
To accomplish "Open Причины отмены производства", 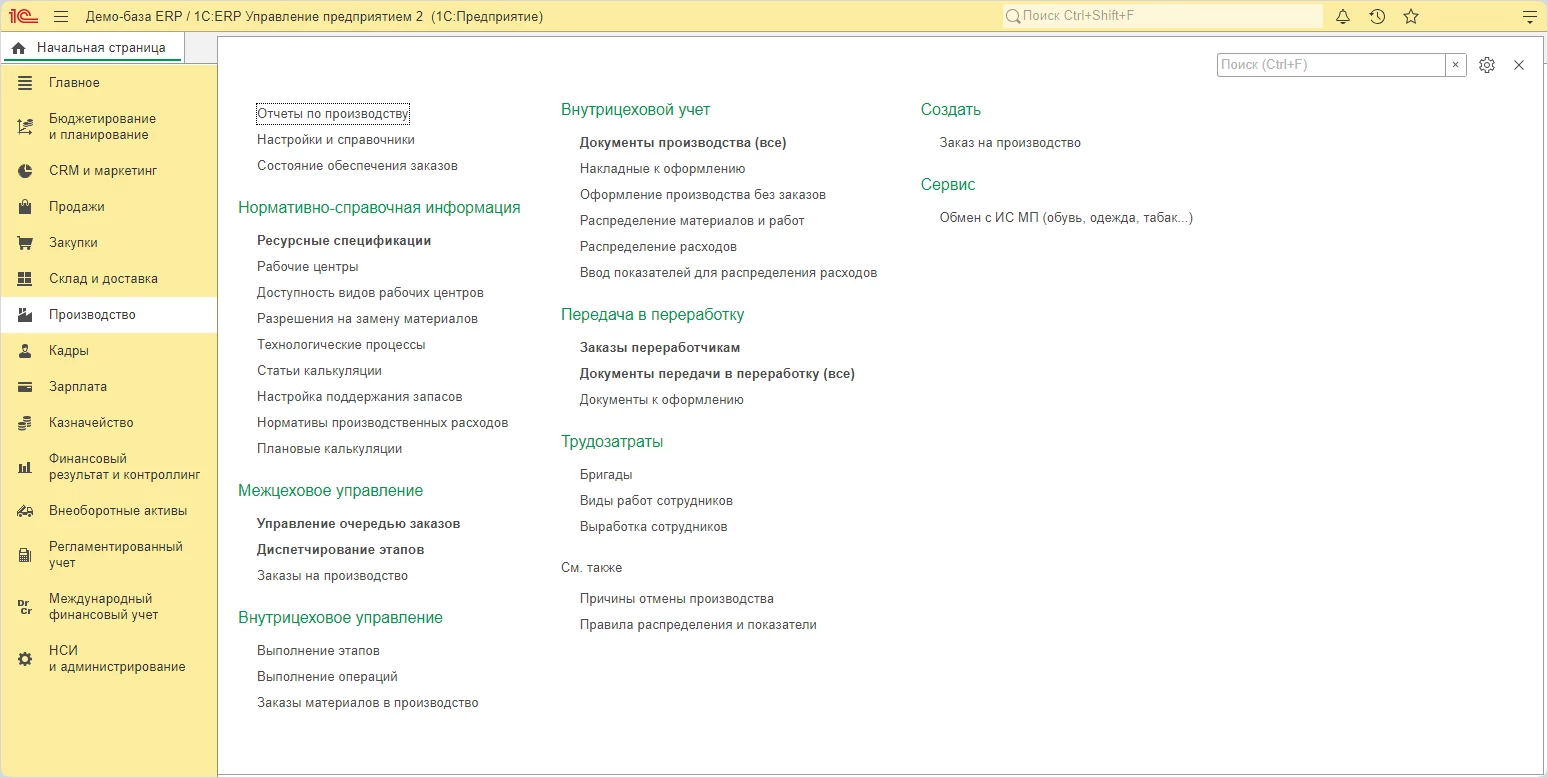I will (677, 599).
